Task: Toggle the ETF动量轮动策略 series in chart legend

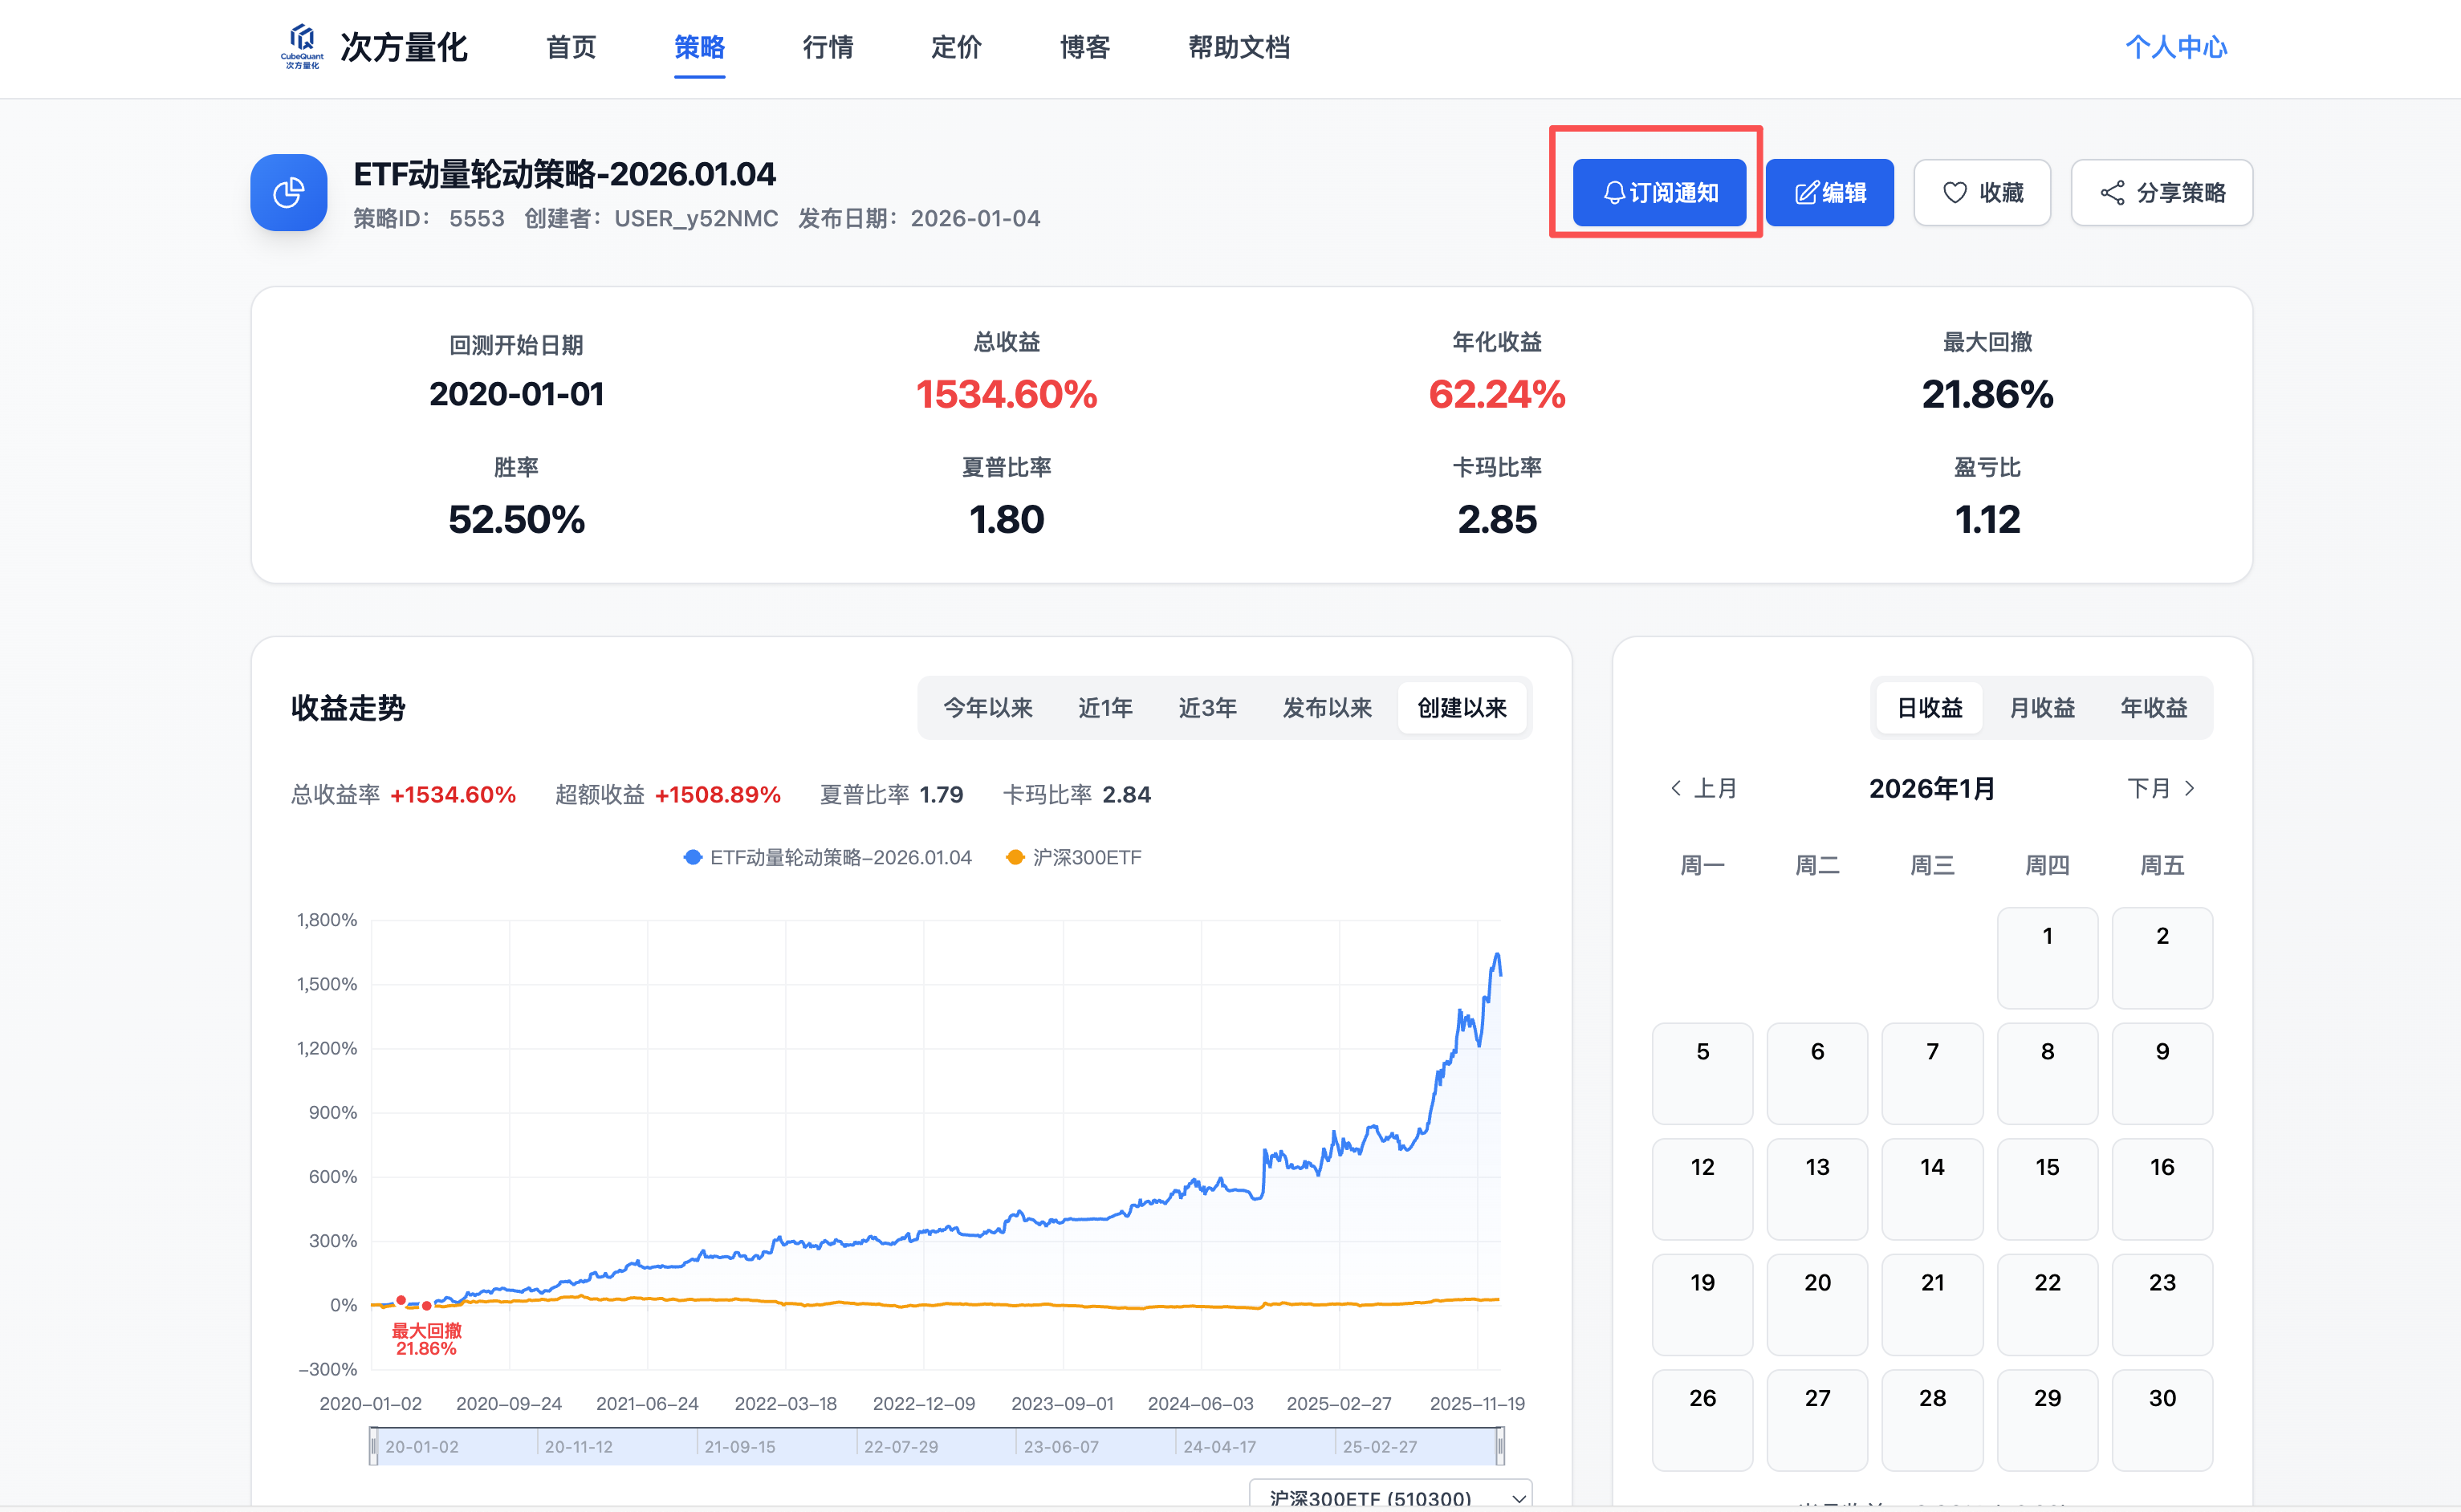Action: click(828, 857)
